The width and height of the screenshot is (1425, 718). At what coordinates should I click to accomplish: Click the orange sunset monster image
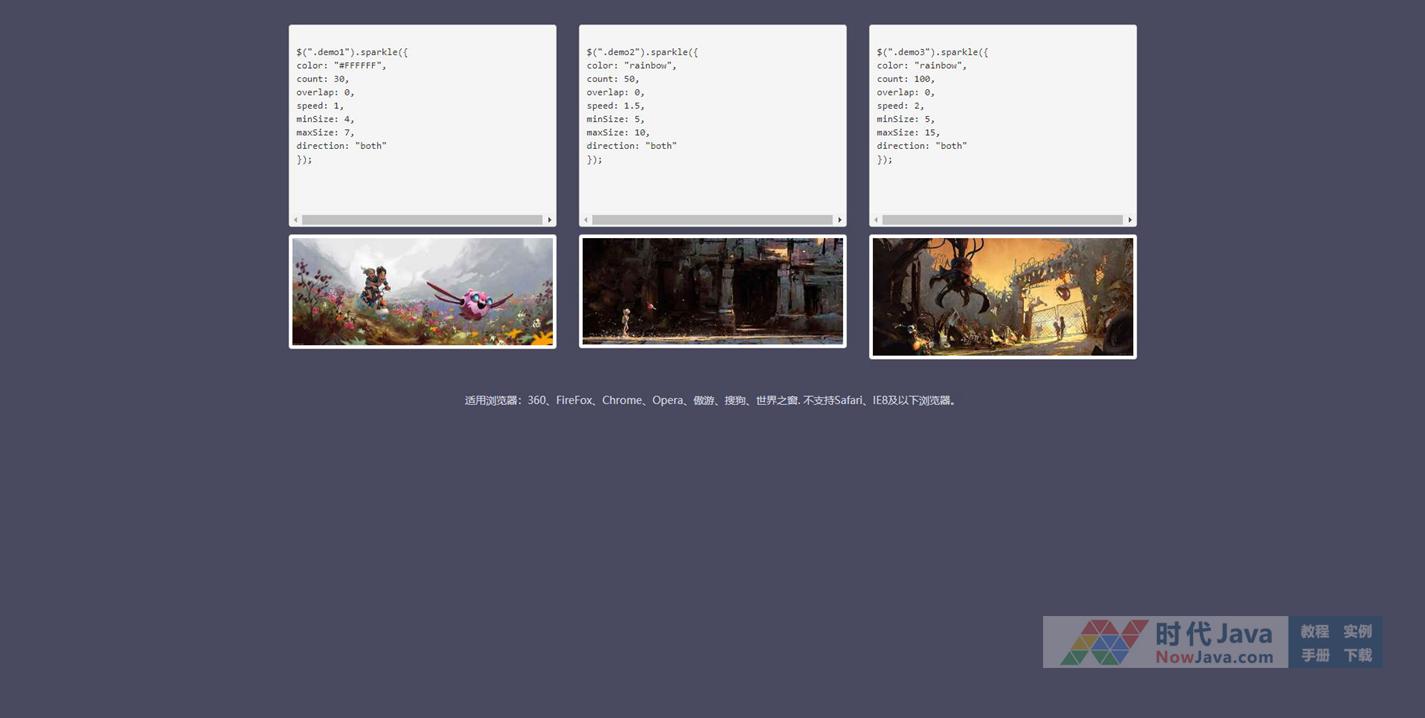pyautogui.click(x=1002, y=296)
